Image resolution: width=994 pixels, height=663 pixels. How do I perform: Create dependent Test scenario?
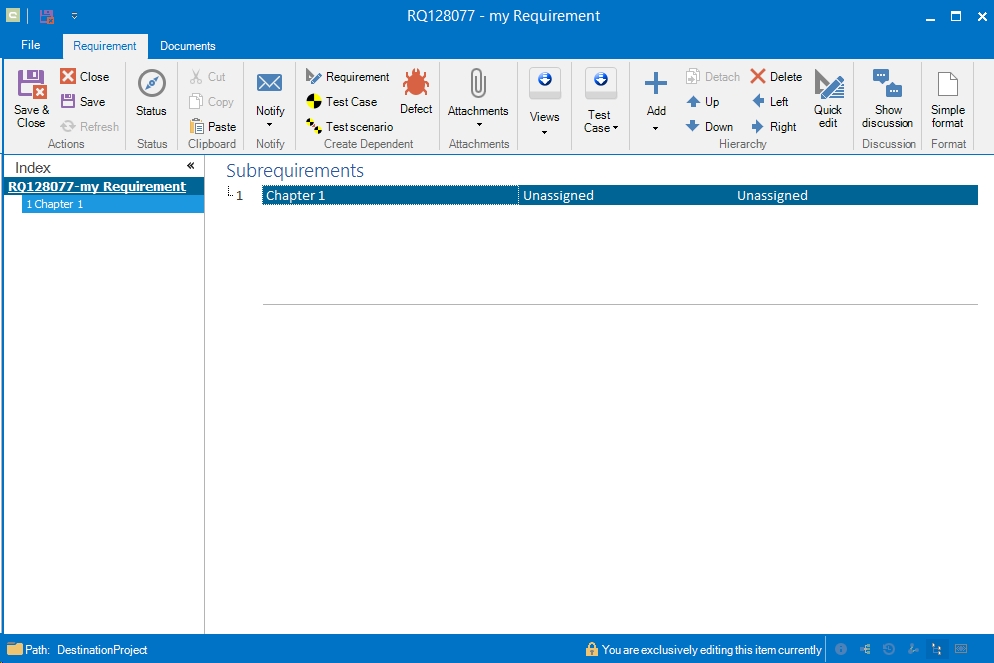pyautogui.click(x=349, y=127)
